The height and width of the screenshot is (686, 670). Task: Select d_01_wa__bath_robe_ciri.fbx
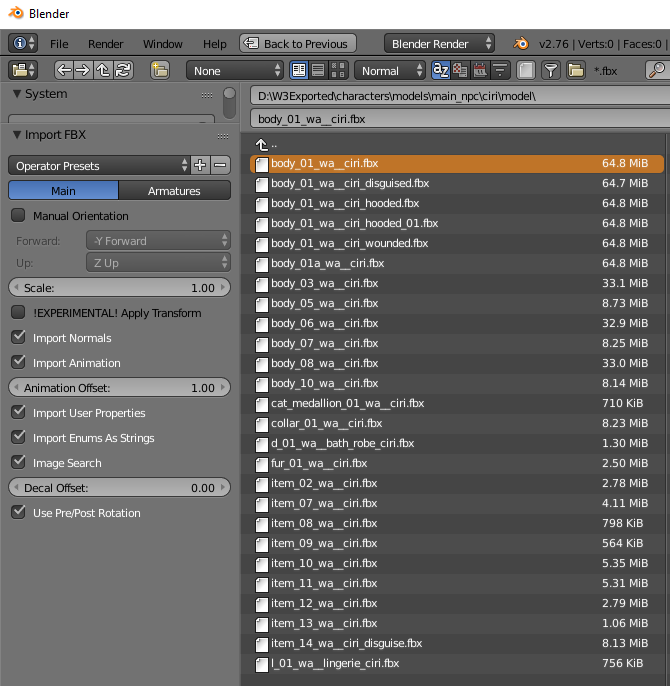point(457,443)
